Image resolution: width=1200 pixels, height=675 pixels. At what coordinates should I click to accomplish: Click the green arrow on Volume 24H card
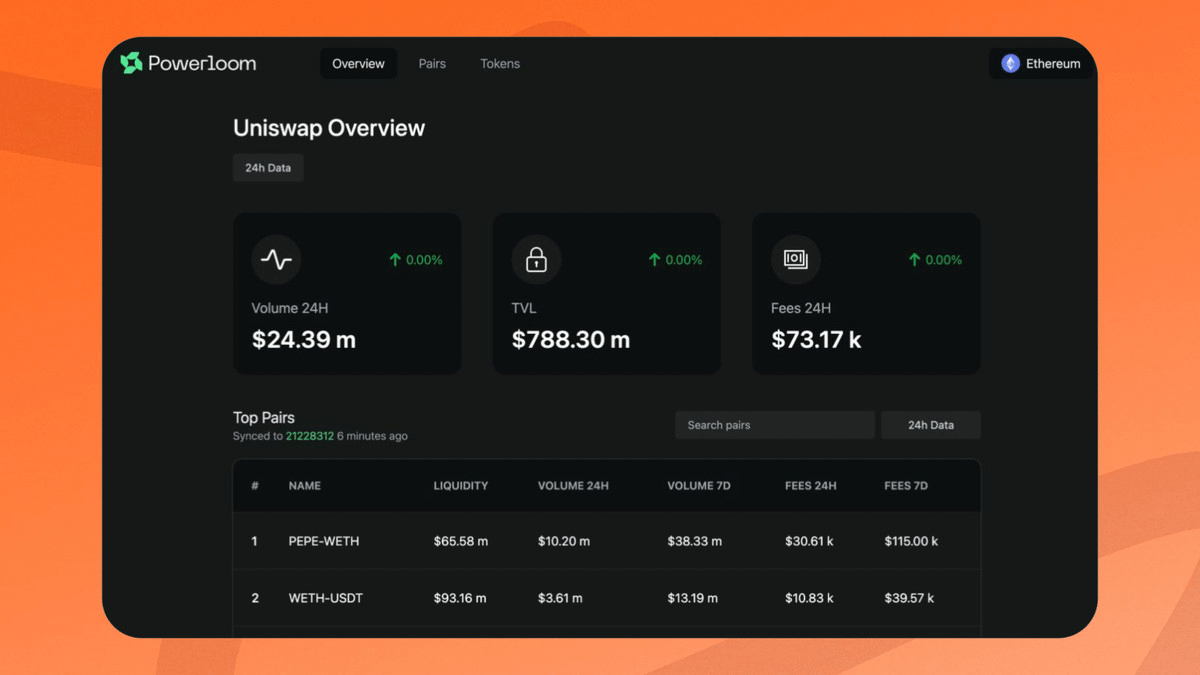pyautogui.click(x=395, y=260)
